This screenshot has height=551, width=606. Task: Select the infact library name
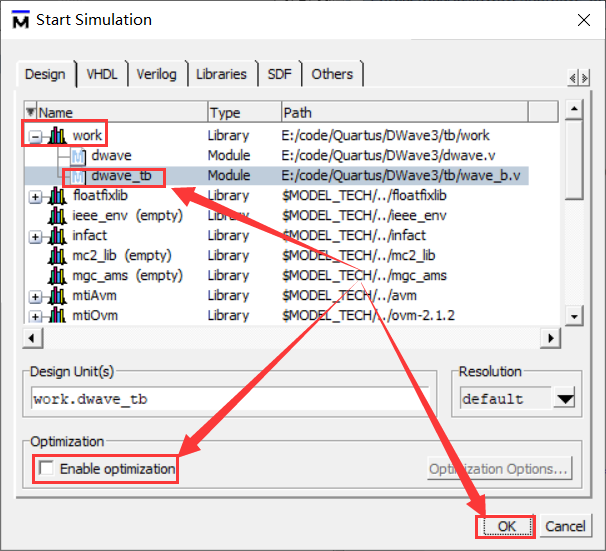coord(90,235)
